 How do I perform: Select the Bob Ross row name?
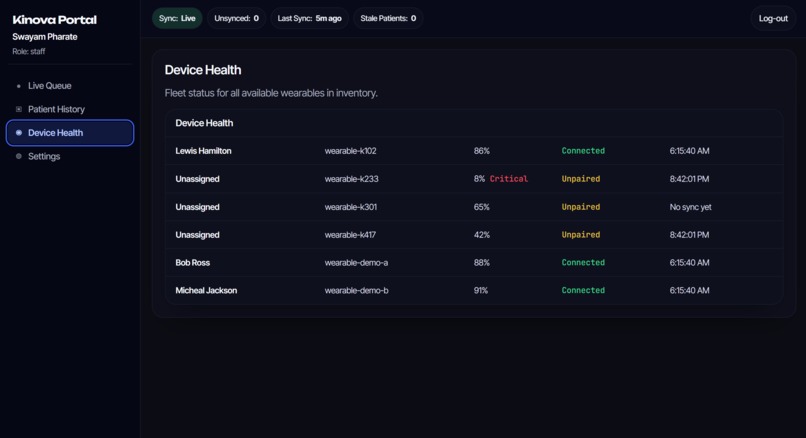(x=192, y=262)
